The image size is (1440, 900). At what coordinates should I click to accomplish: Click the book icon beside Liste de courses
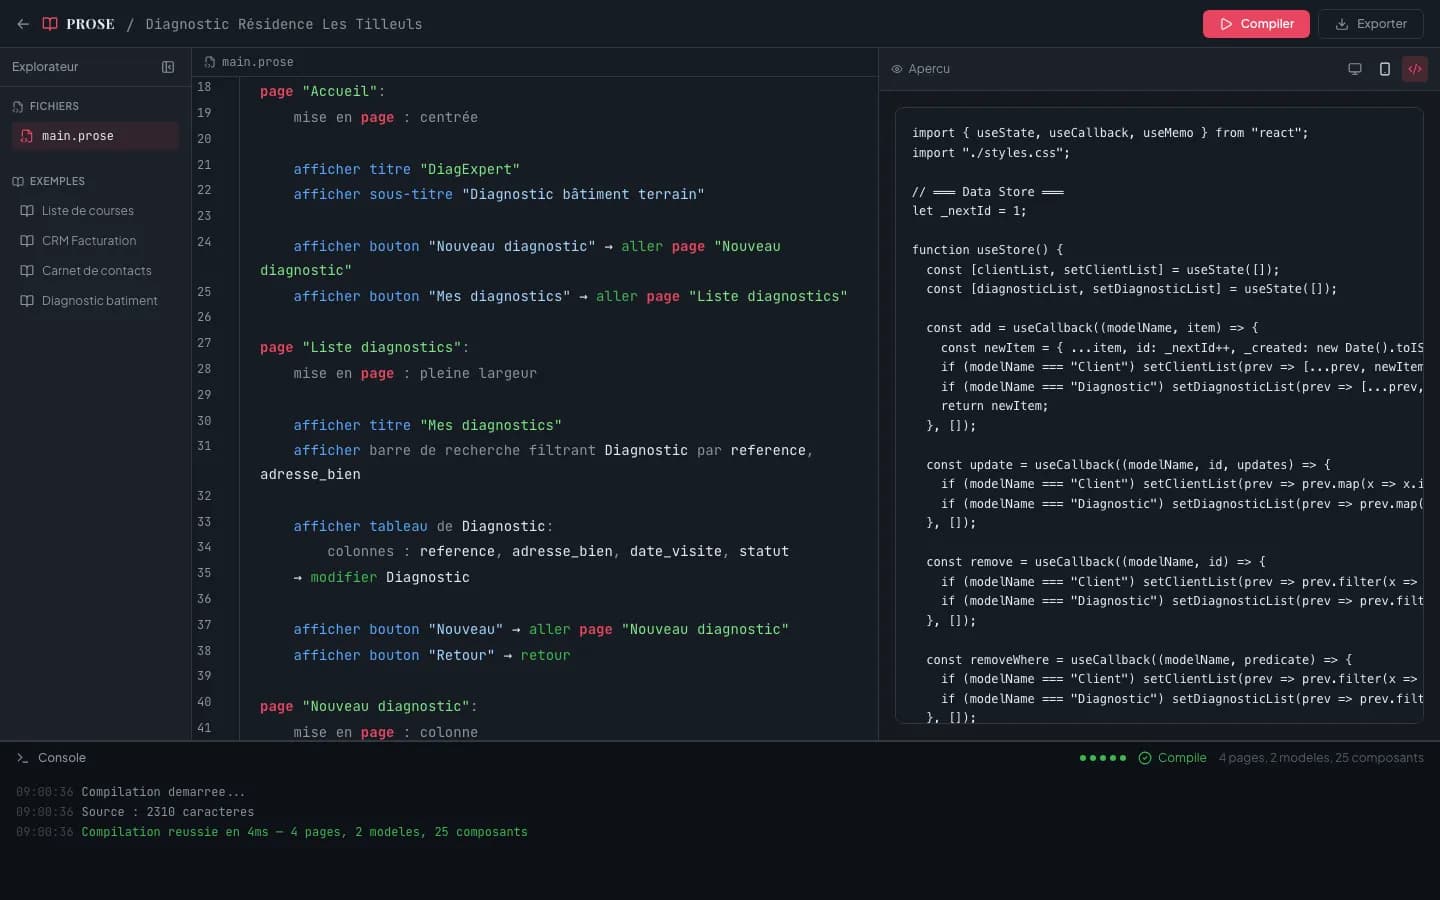pos(27,211)
